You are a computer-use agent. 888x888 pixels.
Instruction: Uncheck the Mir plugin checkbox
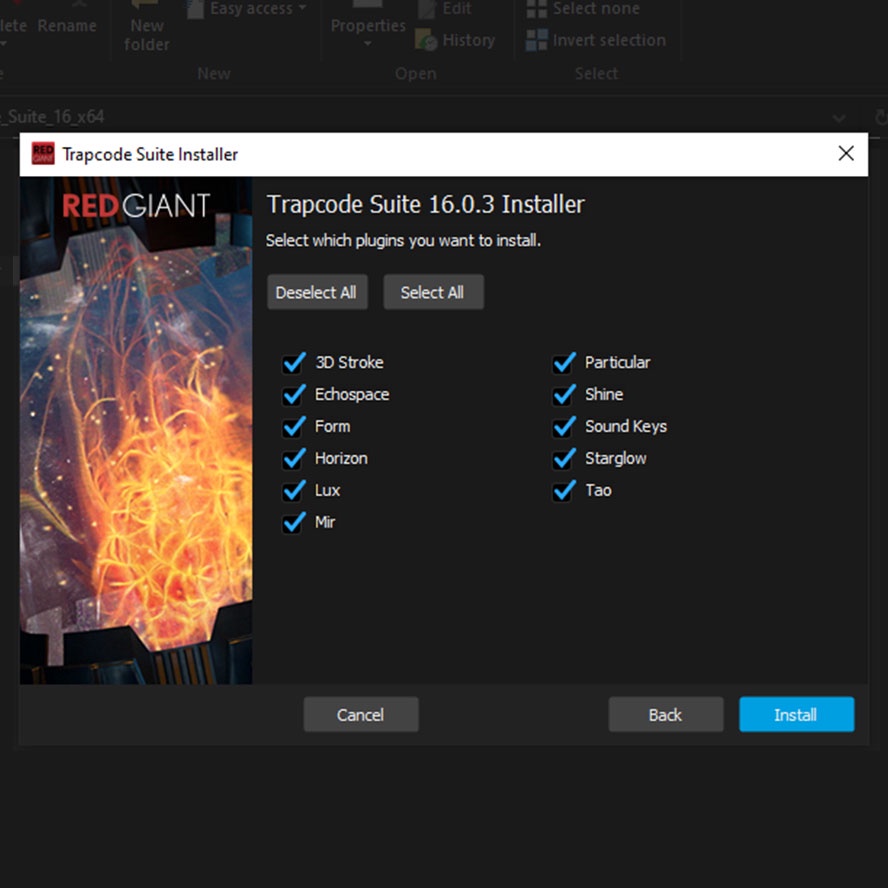click(294, 523)
